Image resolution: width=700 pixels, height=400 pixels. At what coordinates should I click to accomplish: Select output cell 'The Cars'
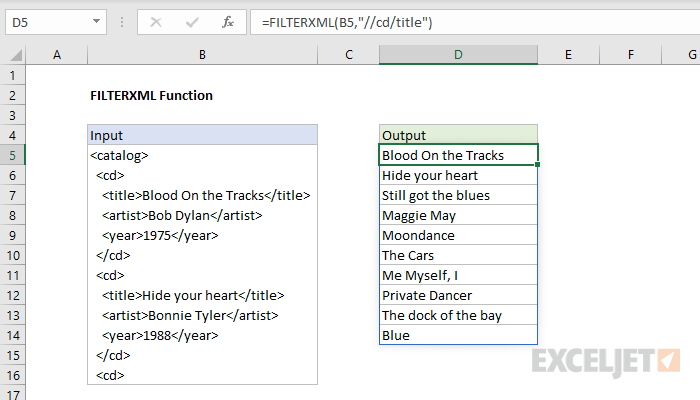tap(458, 255)
